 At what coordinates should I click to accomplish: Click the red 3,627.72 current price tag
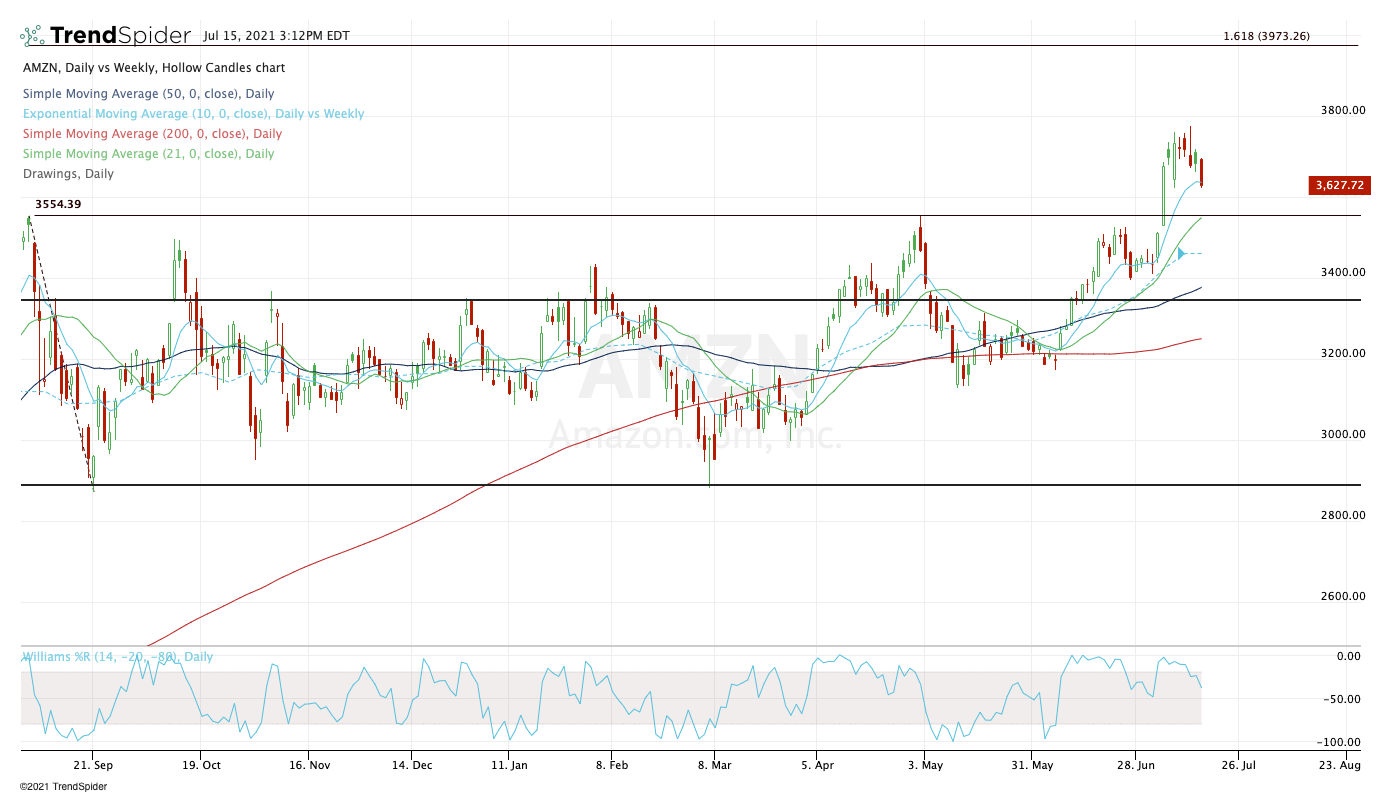1340,185
